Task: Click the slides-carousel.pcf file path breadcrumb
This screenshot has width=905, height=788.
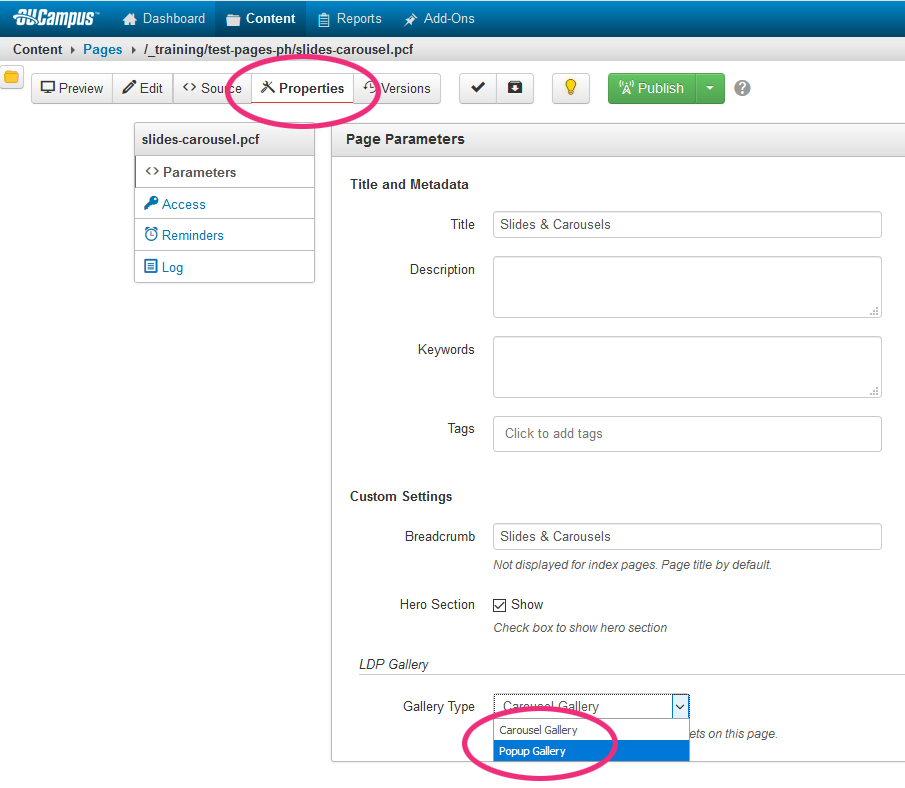Action: pyautogui.click(x=278, y=50)
